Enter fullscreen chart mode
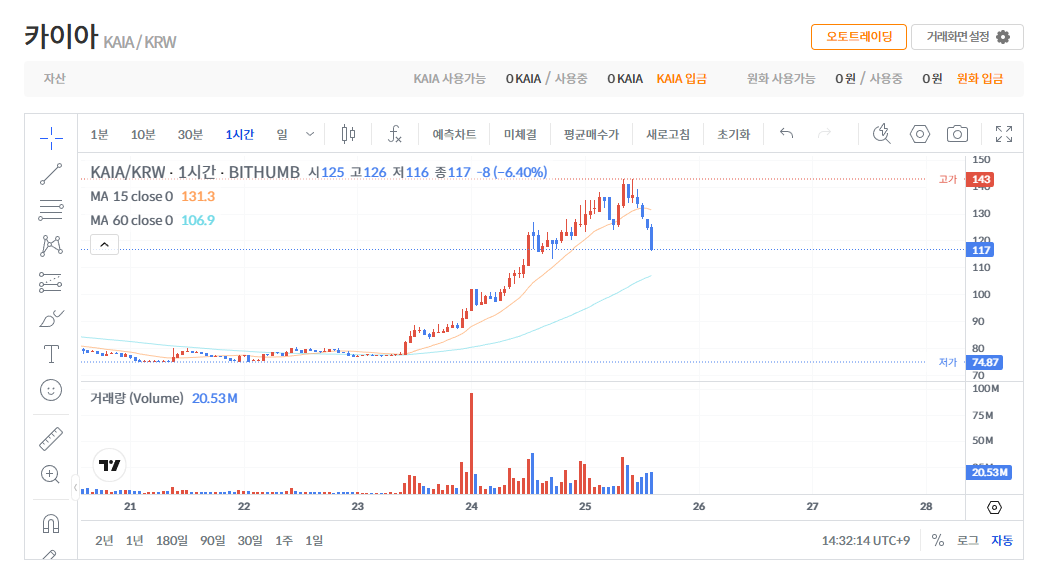Screen dimensions: 1057x567 [x=1004, y=134]
